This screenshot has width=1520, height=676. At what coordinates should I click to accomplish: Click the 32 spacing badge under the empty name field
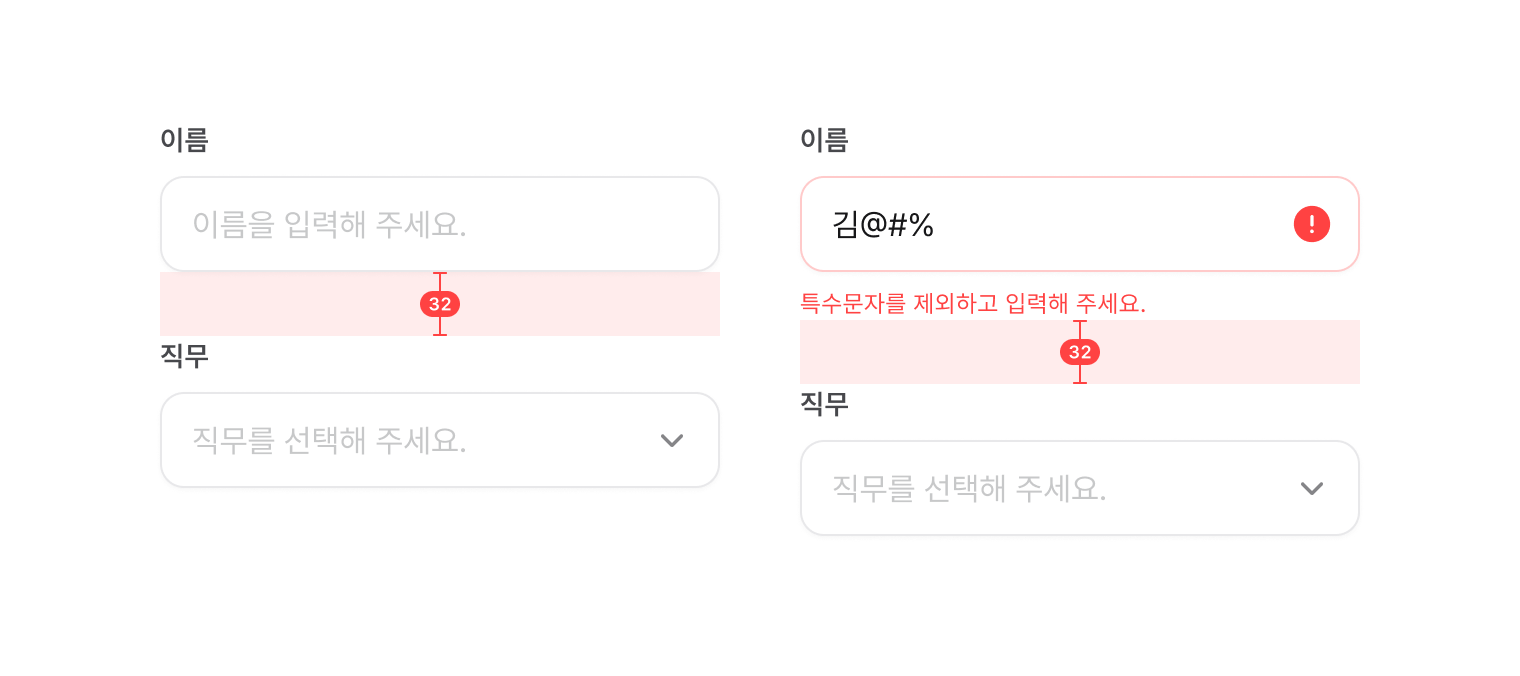click(x=440, y=304)
